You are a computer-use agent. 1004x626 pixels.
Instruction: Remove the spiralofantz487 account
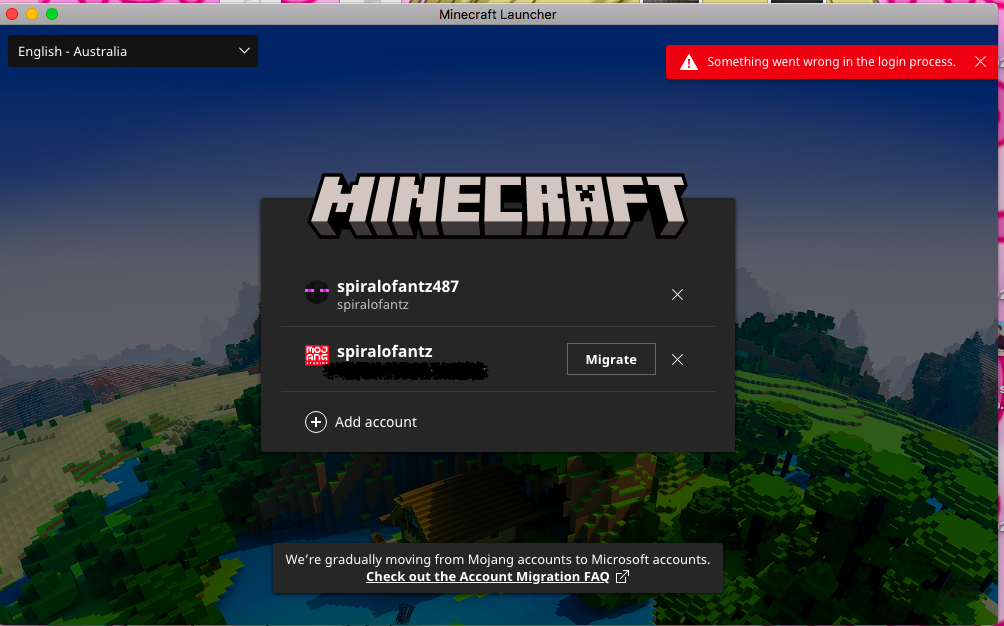[677, 294]
